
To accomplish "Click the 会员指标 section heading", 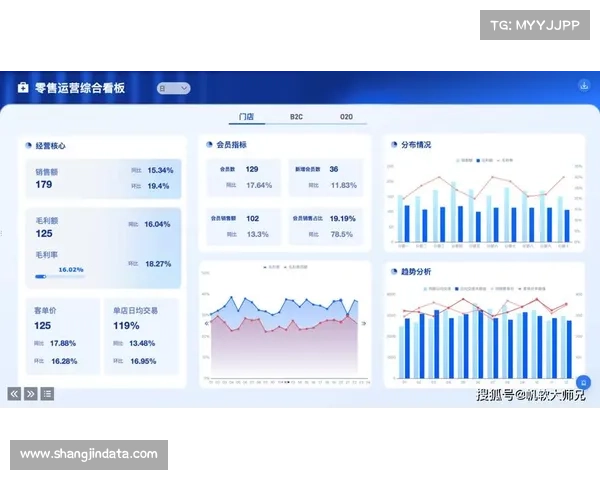I will coord(232,144).
